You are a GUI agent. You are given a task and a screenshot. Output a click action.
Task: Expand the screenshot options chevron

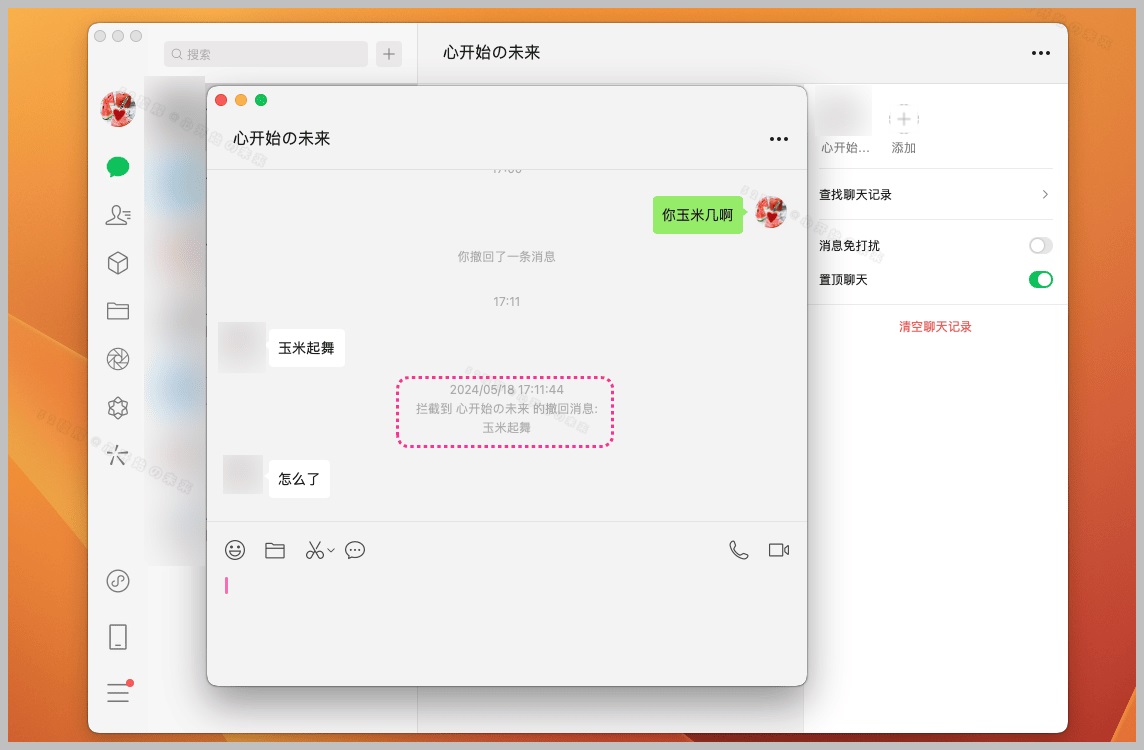point(330,550)
